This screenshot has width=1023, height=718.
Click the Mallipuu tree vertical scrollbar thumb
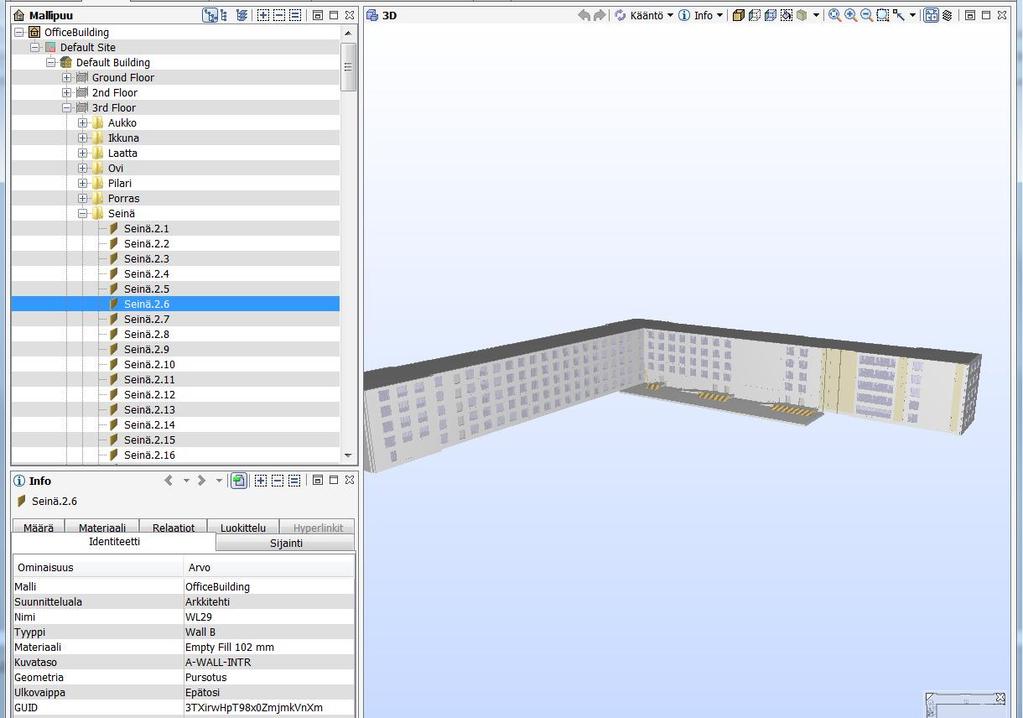348,67
